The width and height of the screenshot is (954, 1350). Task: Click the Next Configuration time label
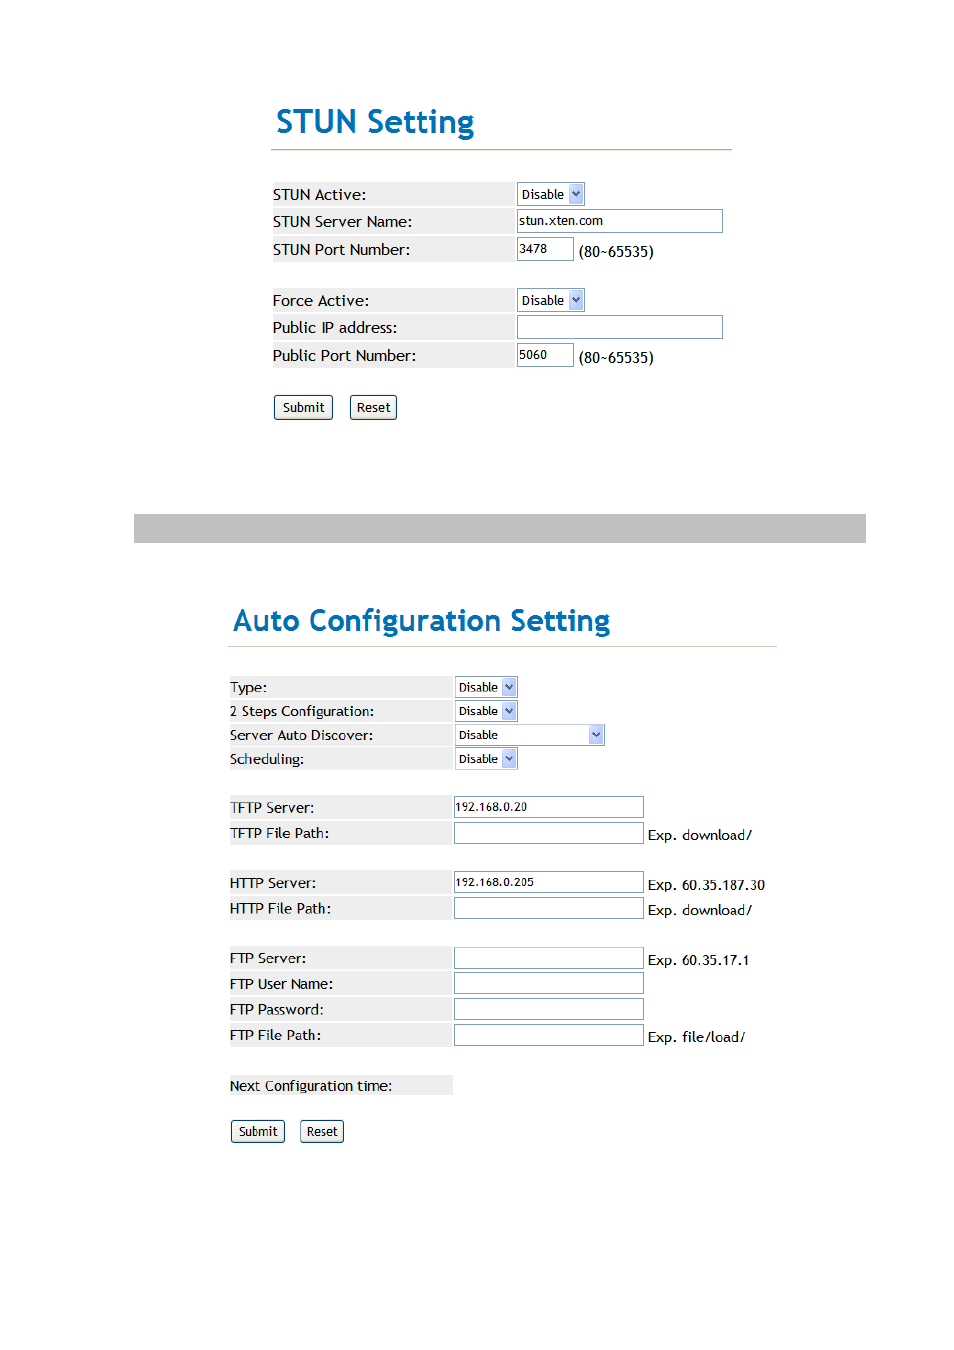click(x=311, y=1086)
